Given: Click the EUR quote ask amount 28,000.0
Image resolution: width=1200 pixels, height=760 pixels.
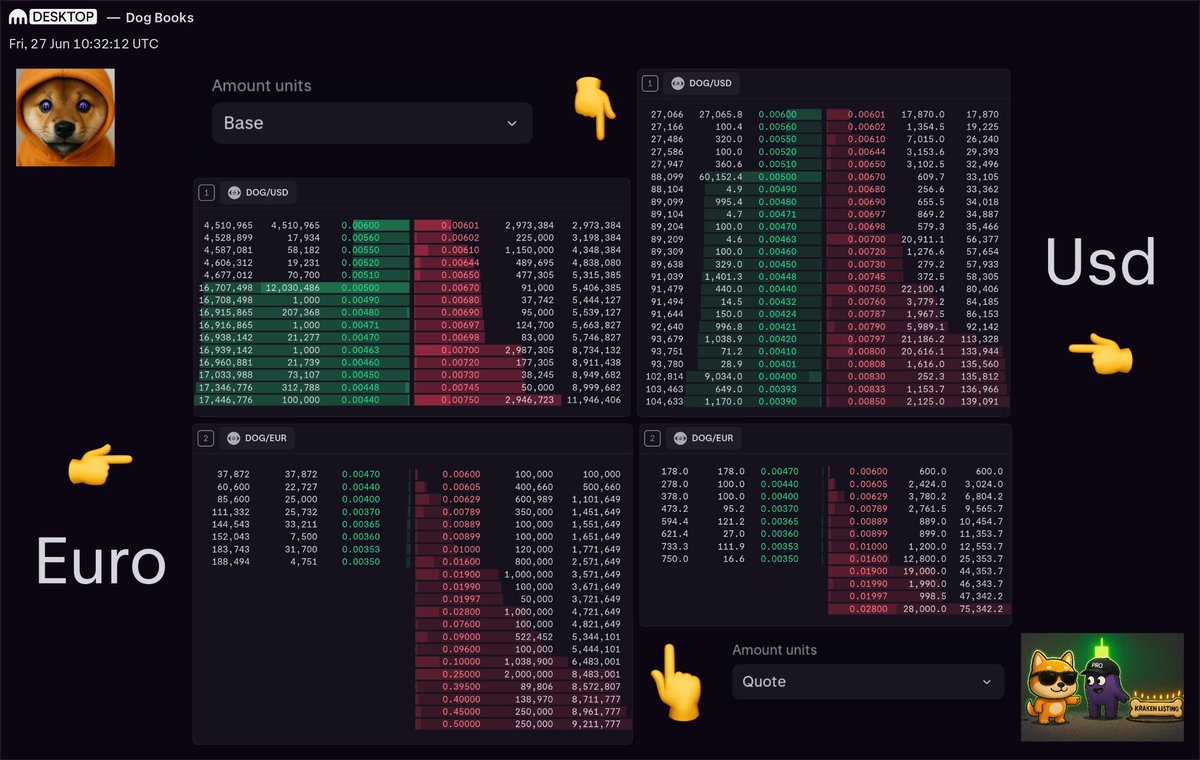Looking at the screenshot, I should tap(924, 608).
